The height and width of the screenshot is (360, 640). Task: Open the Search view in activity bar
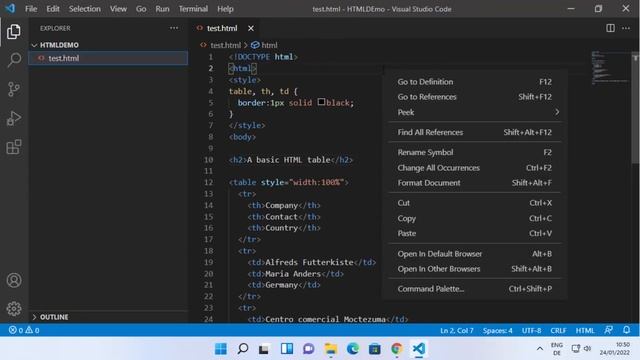[x=13, y=60]
